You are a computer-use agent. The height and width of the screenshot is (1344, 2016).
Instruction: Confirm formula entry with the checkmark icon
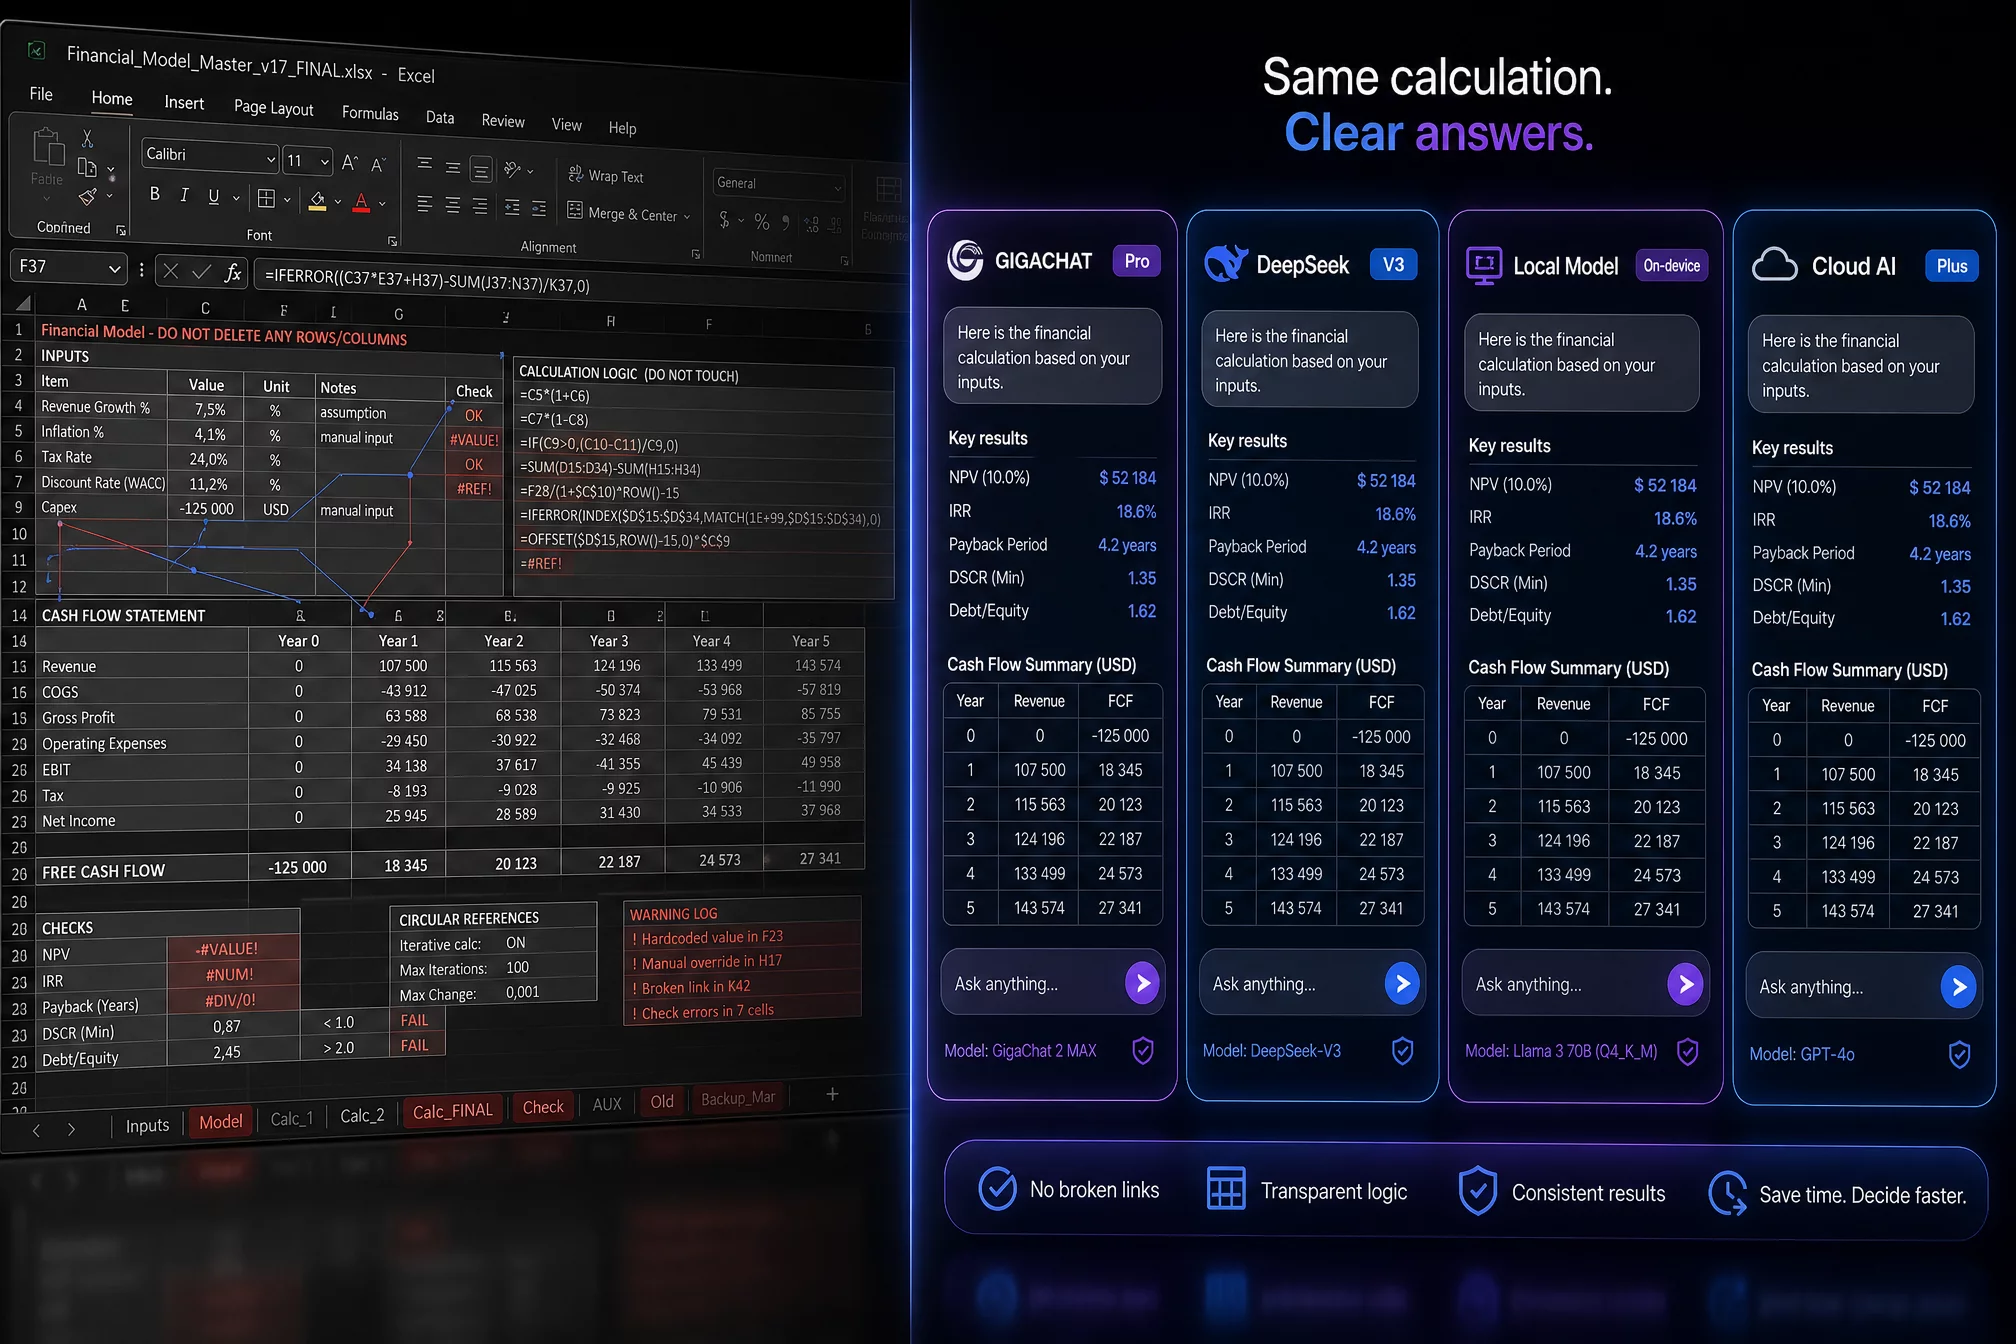point(201,271)
